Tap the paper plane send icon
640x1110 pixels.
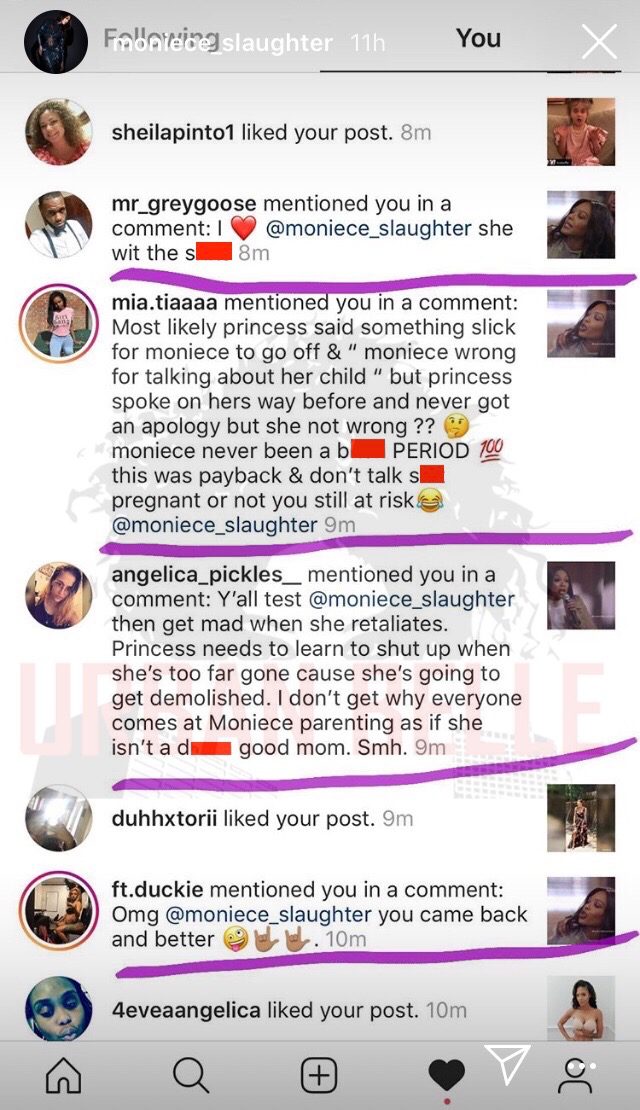pos(510,1064)
